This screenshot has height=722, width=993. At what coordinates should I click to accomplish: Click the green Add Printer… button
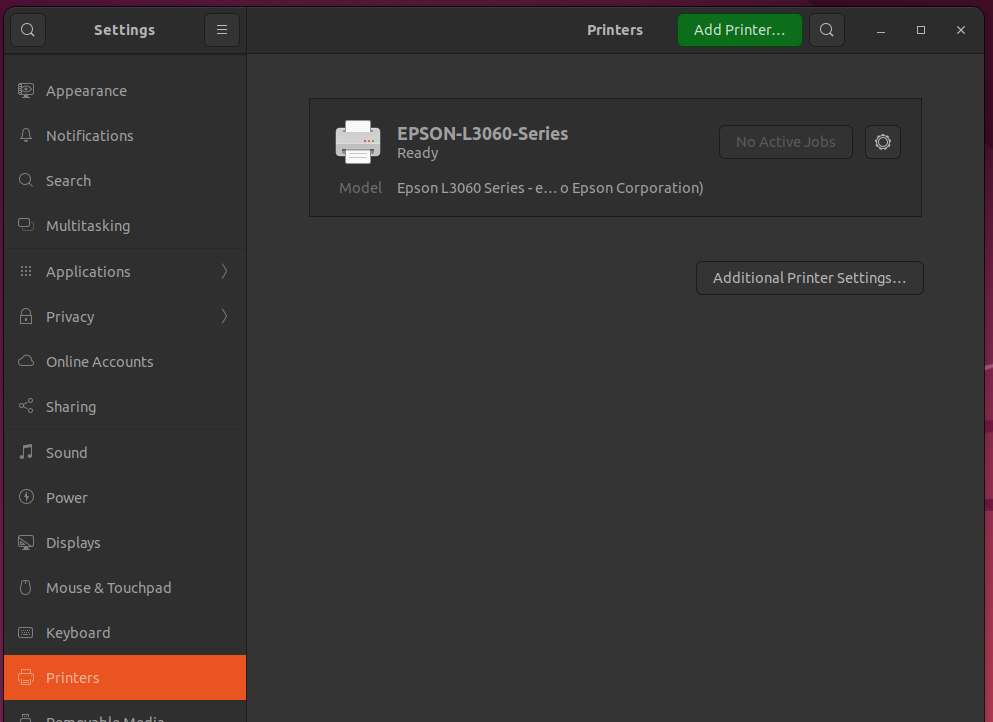(740, 30)
